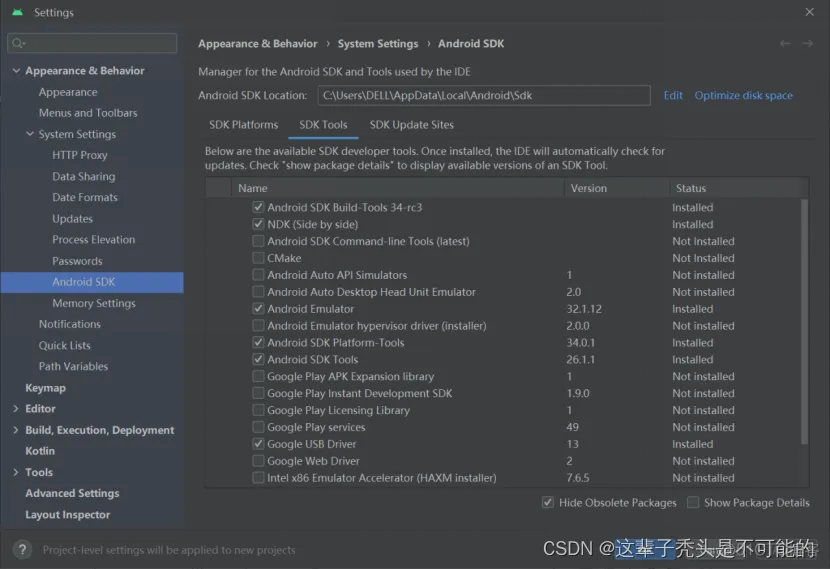Screen dimensions: 830x569
Task: Click the Android SDK Location path field
Action: point(484,95)
